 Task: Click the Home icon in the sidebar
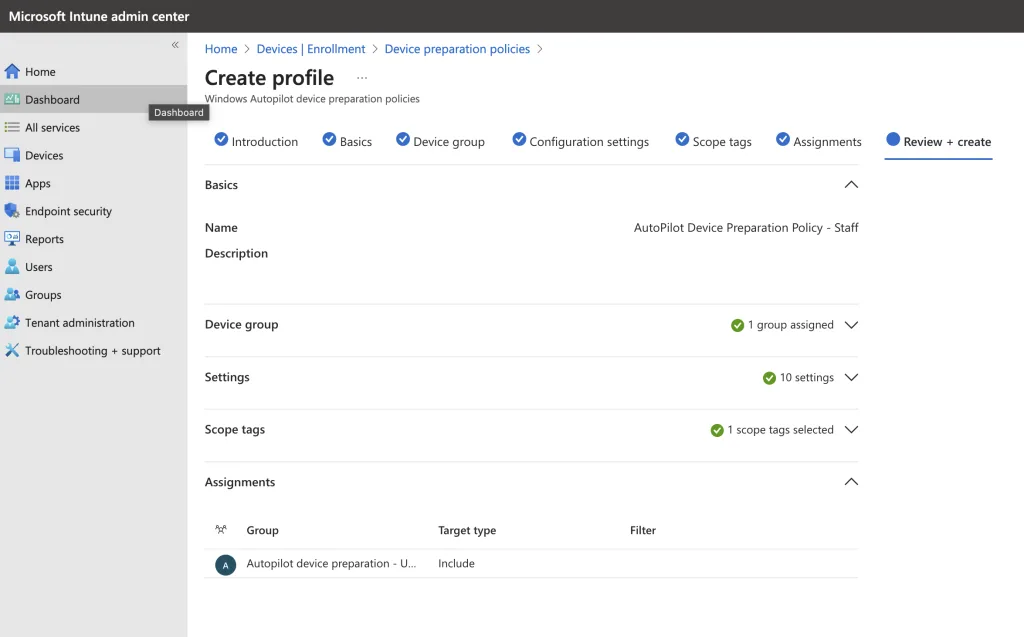click(12, 72)
